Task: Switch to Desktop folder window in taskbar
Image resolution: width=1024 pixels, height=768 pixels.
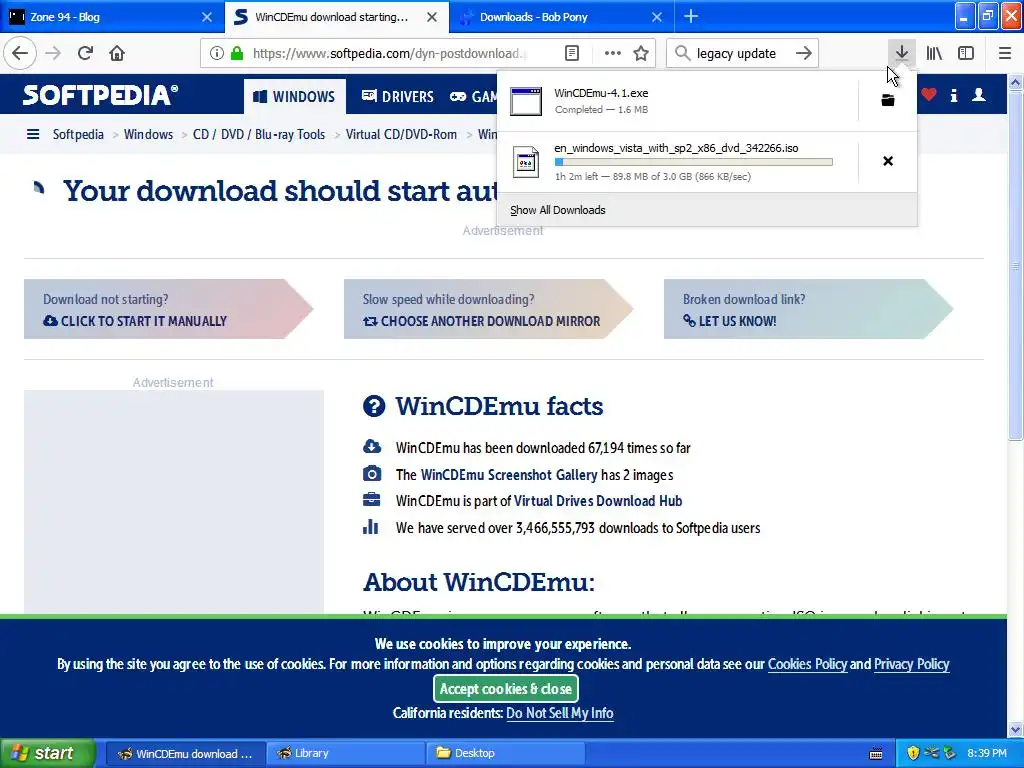Action: [x=506, y=753]
